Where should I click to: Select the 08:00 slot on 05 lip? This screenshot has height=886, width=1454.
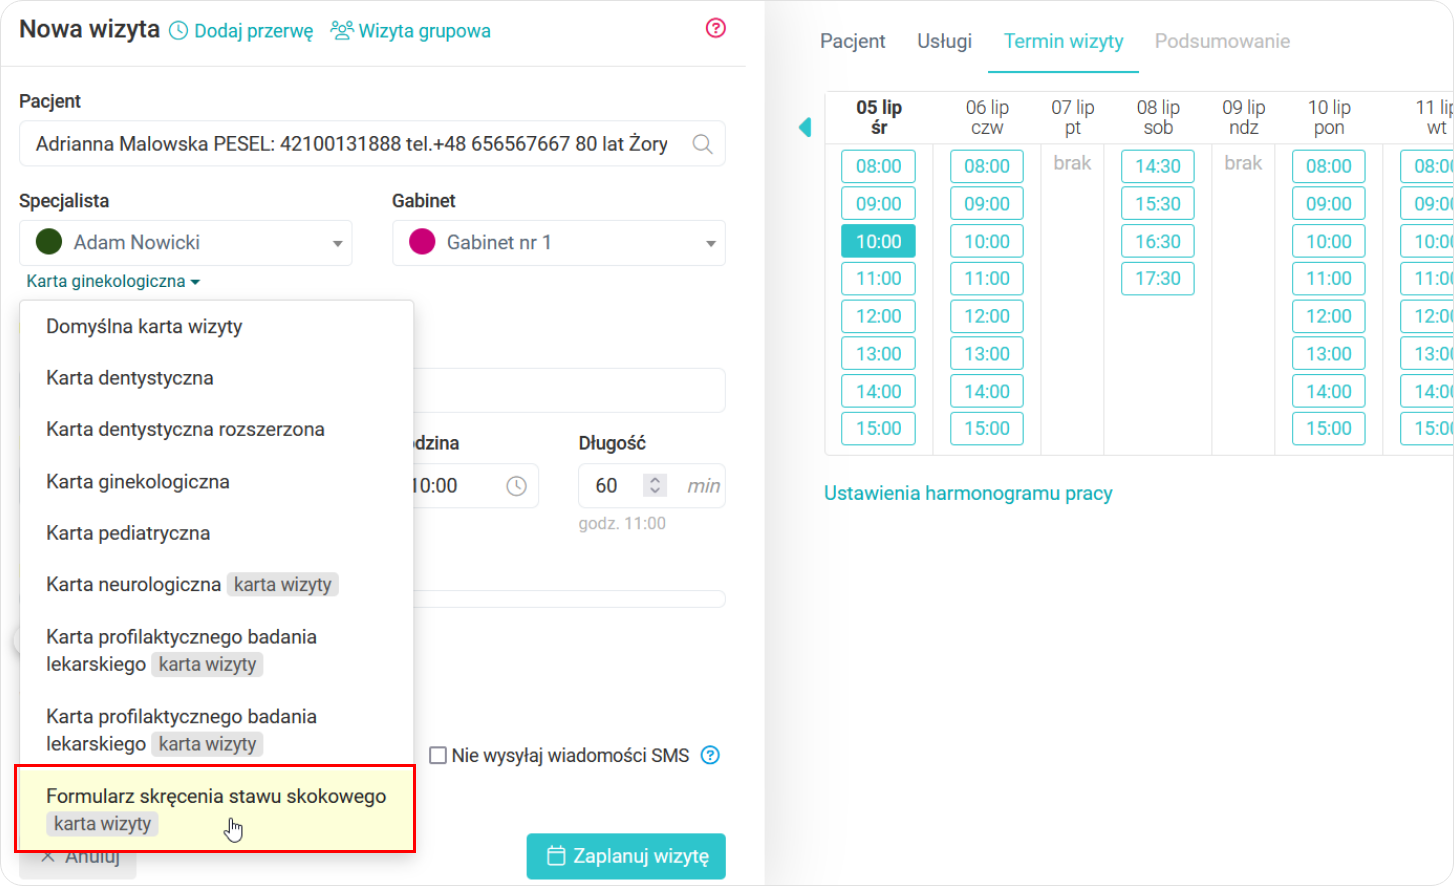pyautogui.click(x=878, y=166)
